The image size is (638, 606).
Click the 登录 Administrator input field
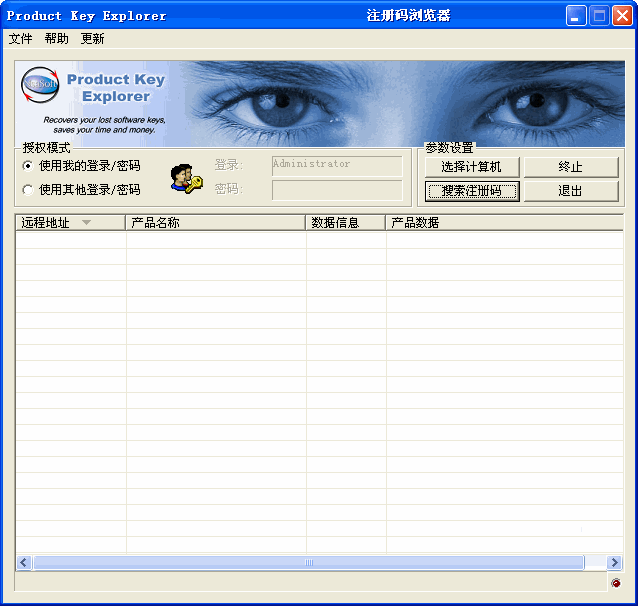(337, 166)
